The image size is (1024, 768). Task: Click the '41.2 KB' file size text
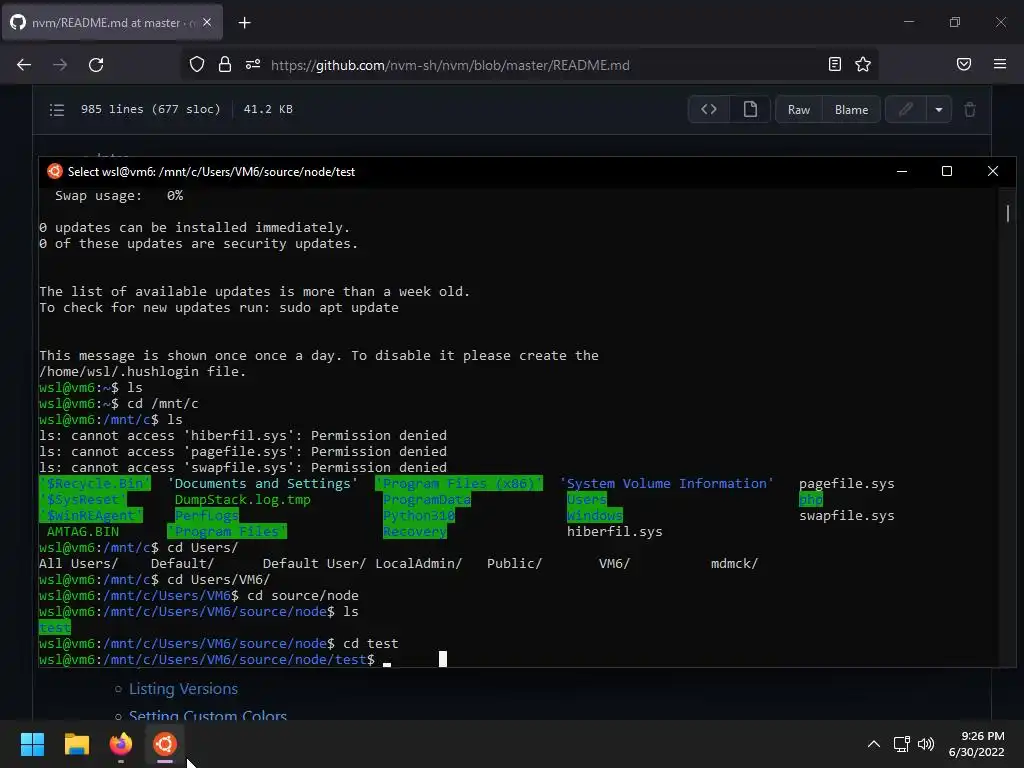[x=268, y=109]
